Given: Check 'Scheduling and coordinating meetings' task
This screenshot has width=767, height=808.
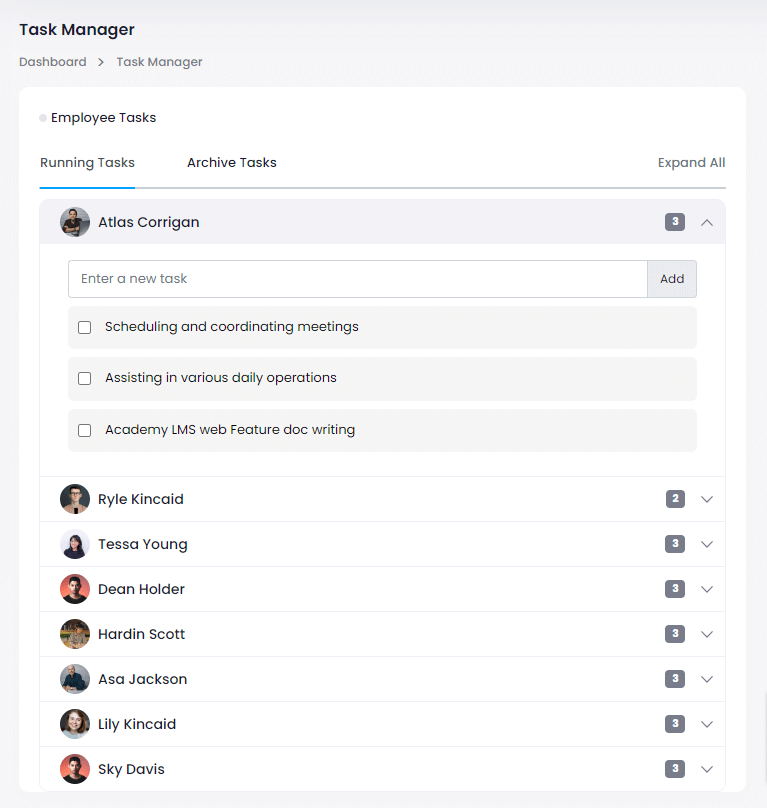Looking at the screenshot, I should [85, 327].
